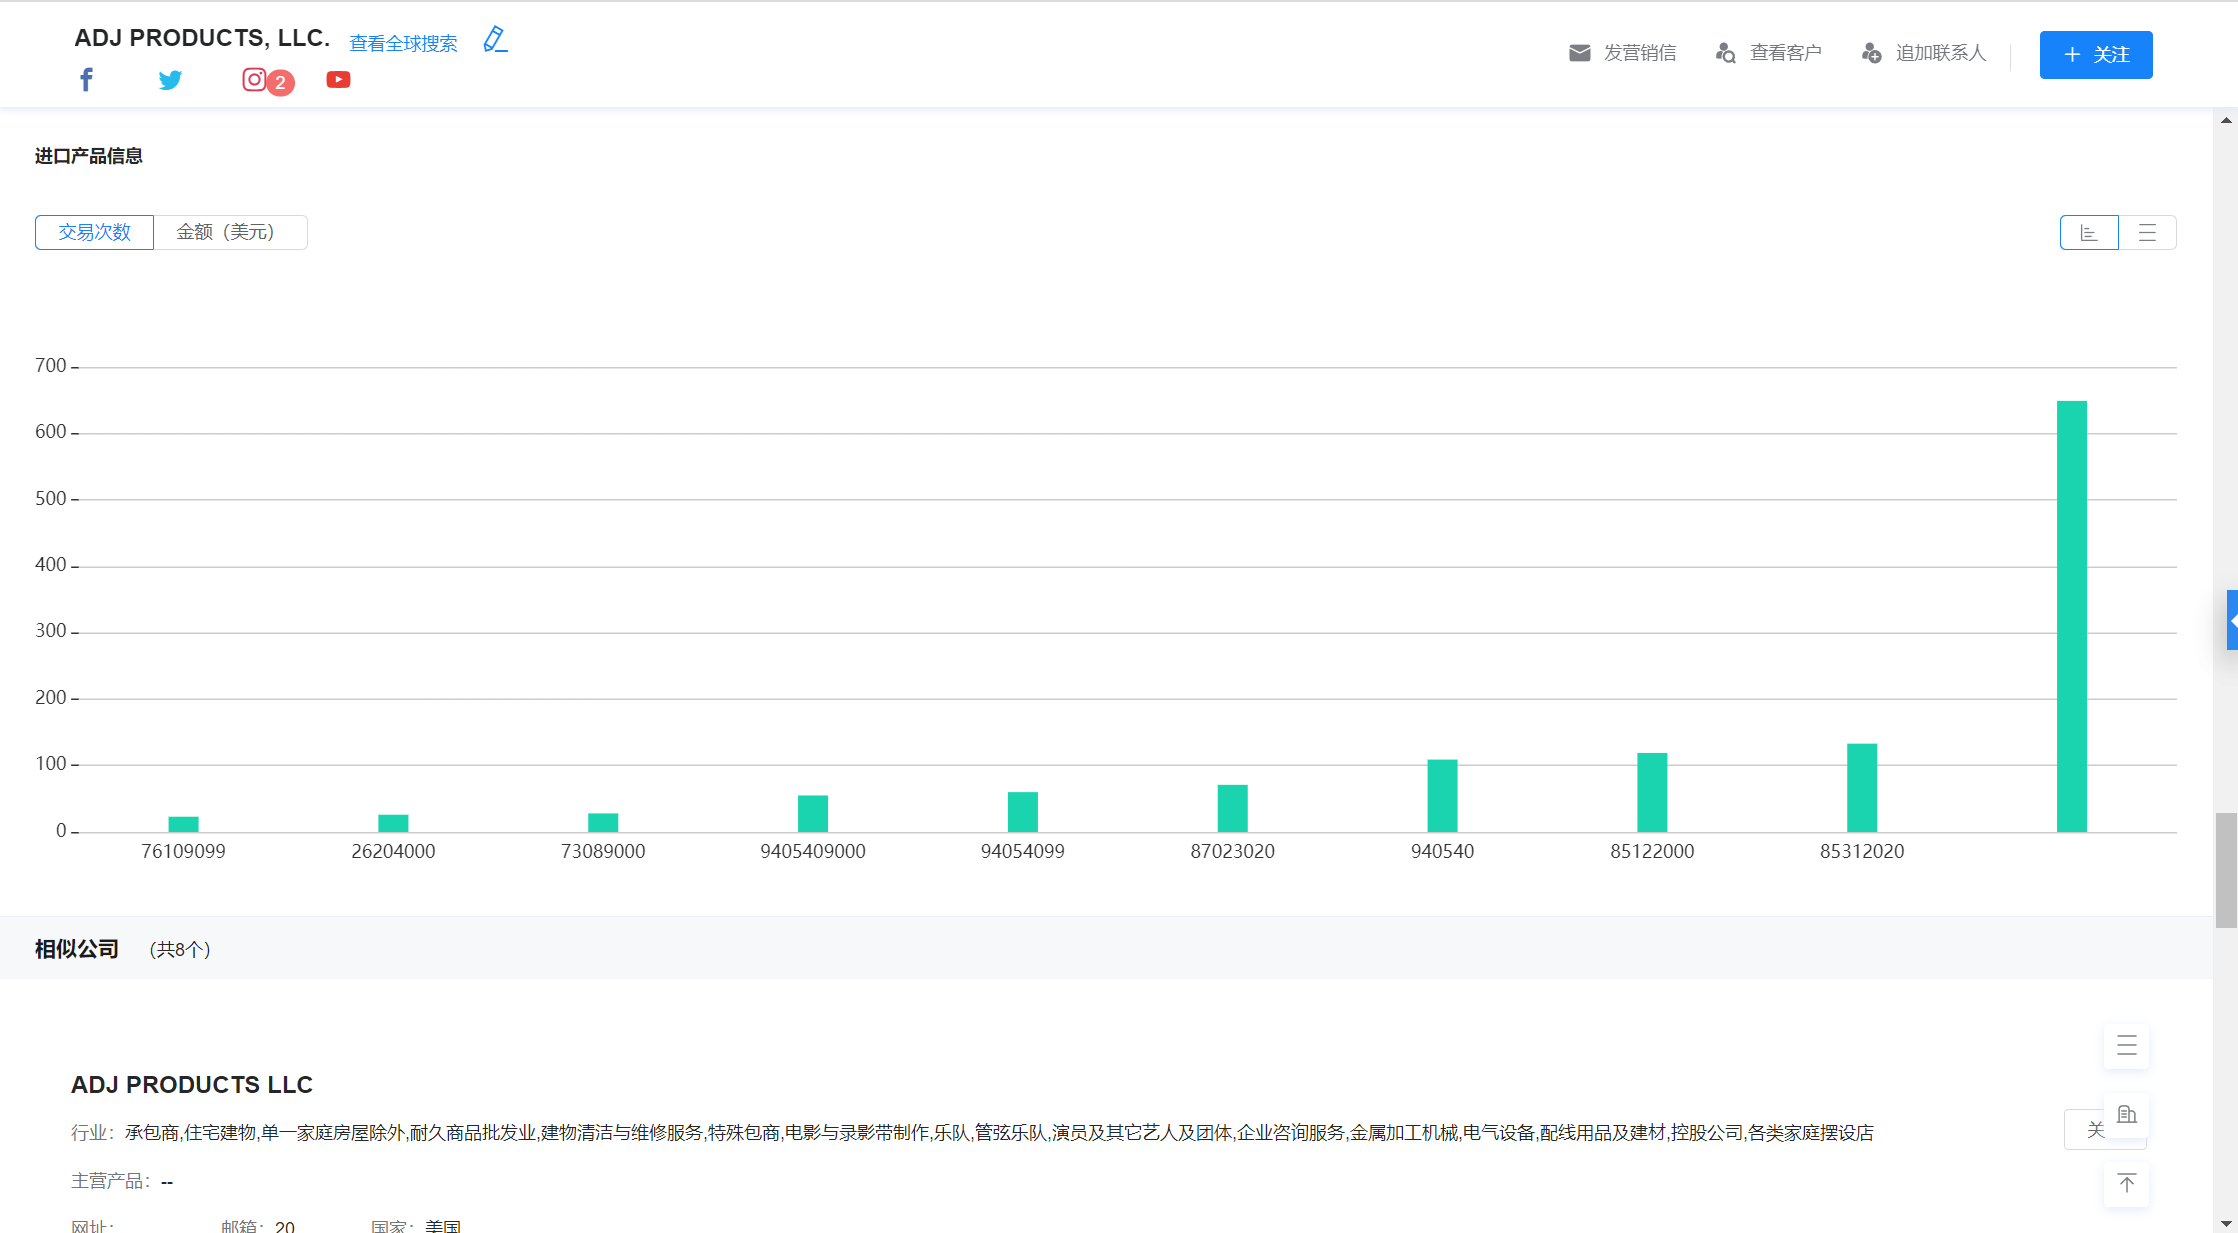
Task: Click the axis label 85122000
Action: pyautogui.click(x=1652, y=852)
